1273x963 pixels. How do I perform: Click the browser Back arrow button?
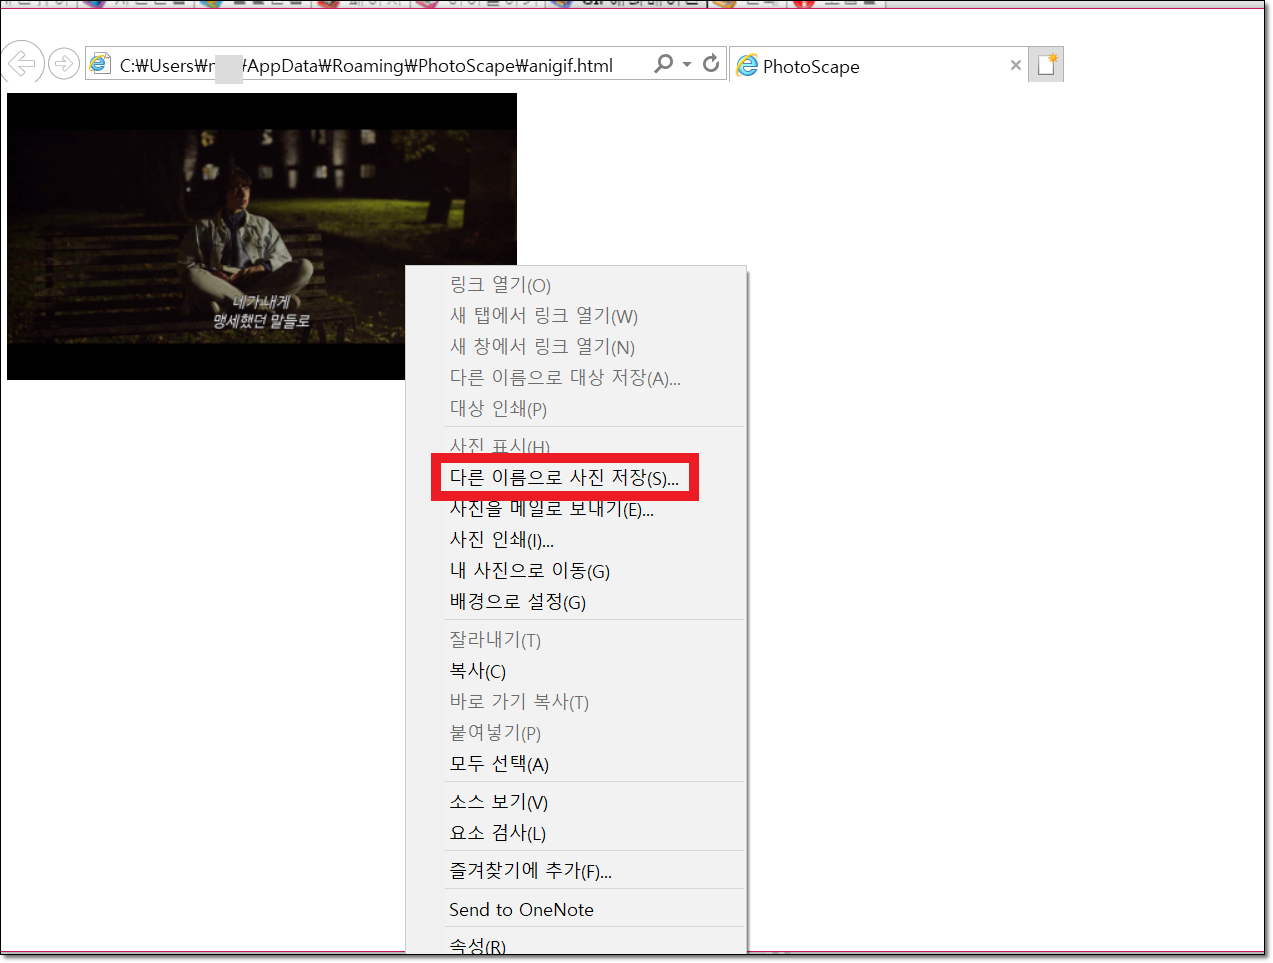coord(22,63)
